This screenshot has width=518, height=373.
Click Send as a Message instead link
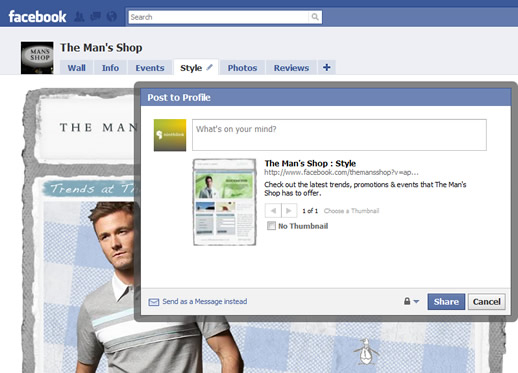[x=205, y=302]
